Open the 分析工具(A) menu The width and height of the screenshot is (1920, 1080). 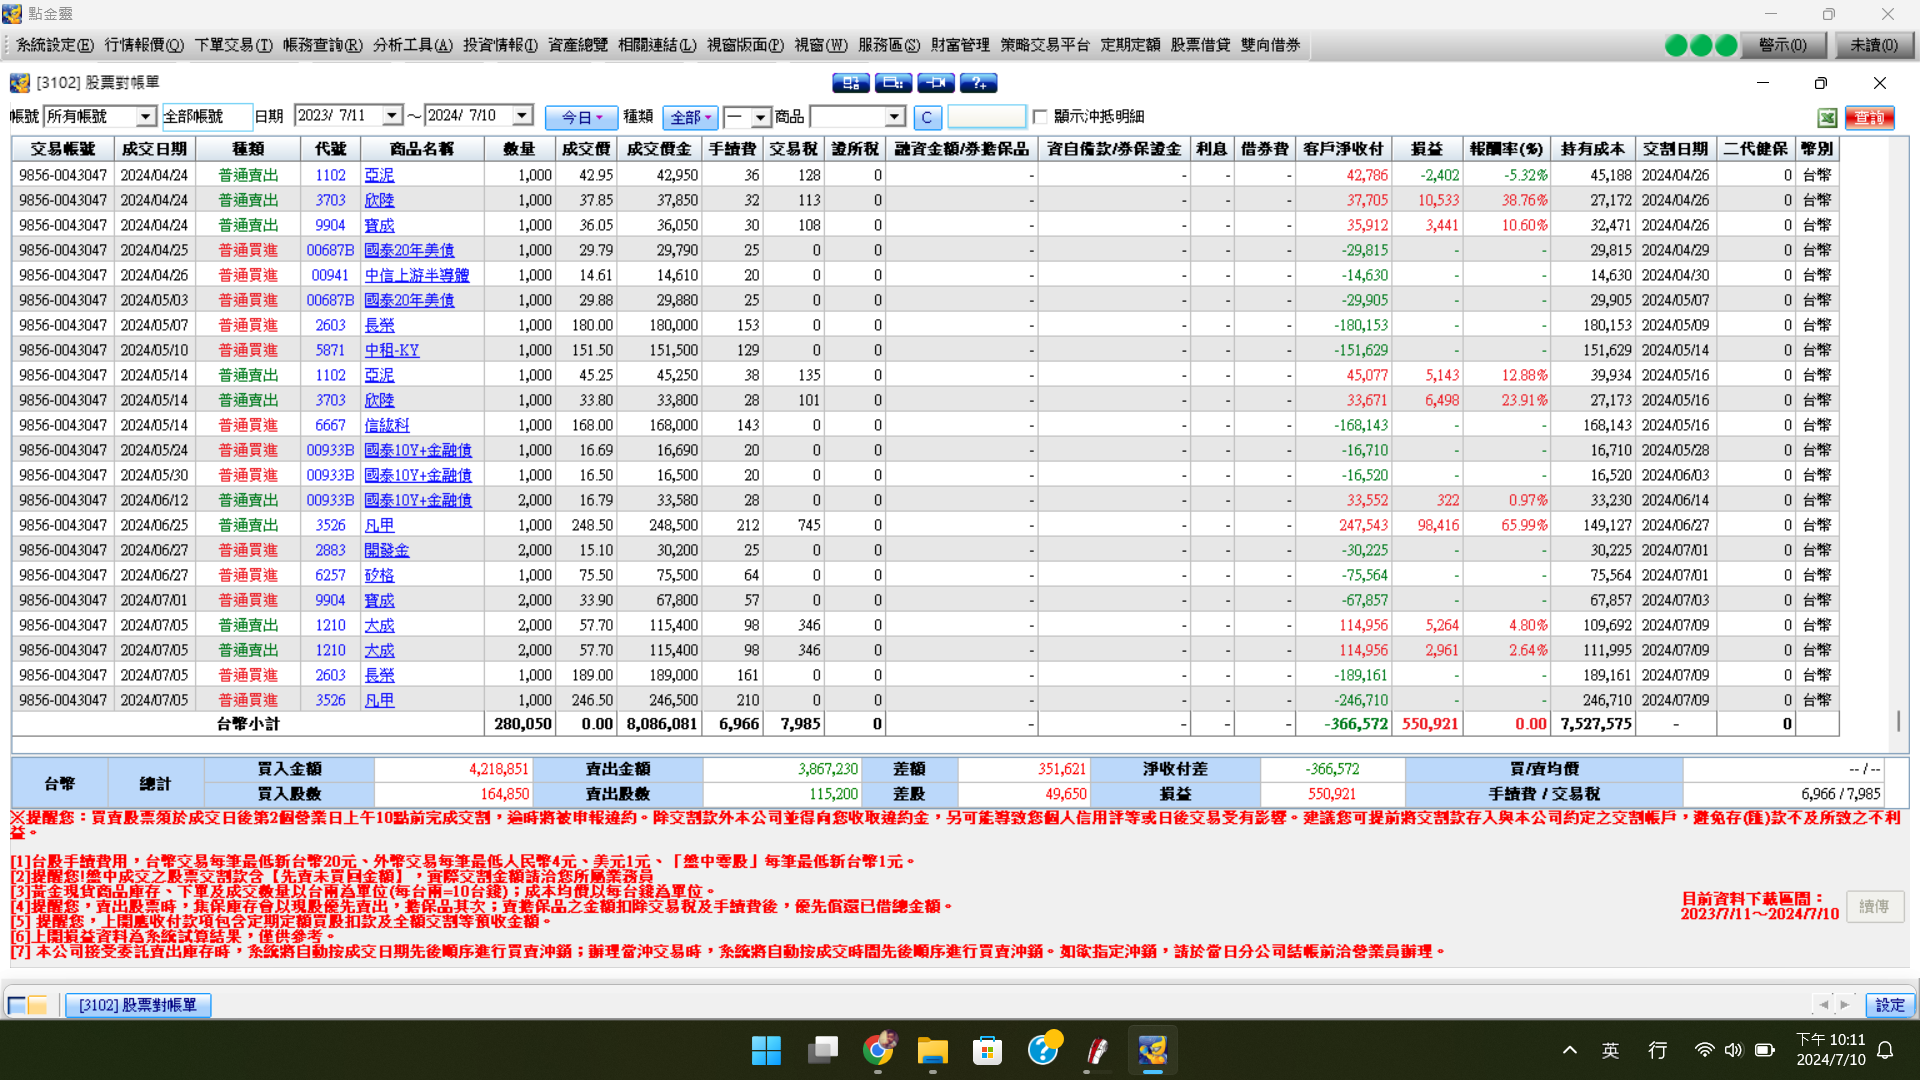pyautogui.click(x=412, y=45)
